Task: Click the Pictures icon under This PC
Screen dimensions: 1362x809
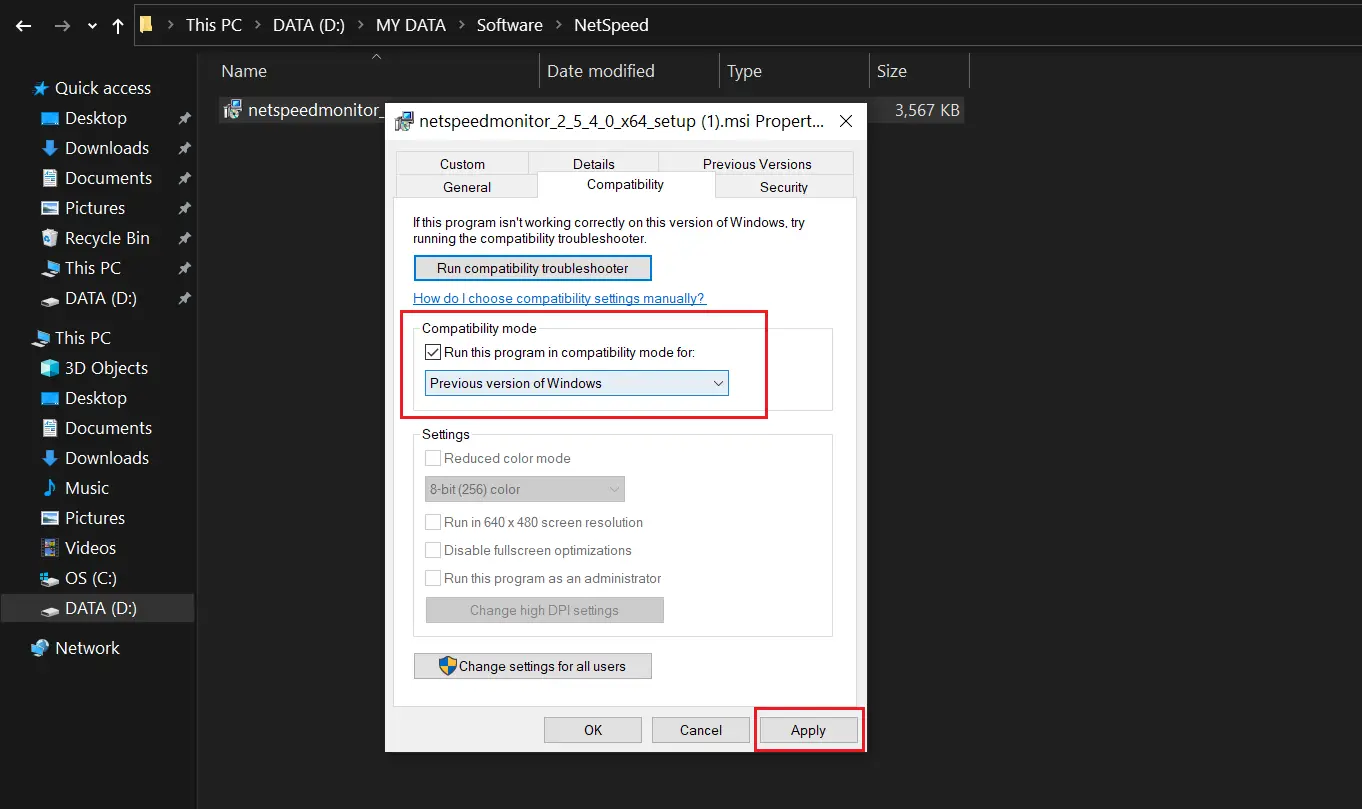Action: pyautogui.click(x=49, y=518)
